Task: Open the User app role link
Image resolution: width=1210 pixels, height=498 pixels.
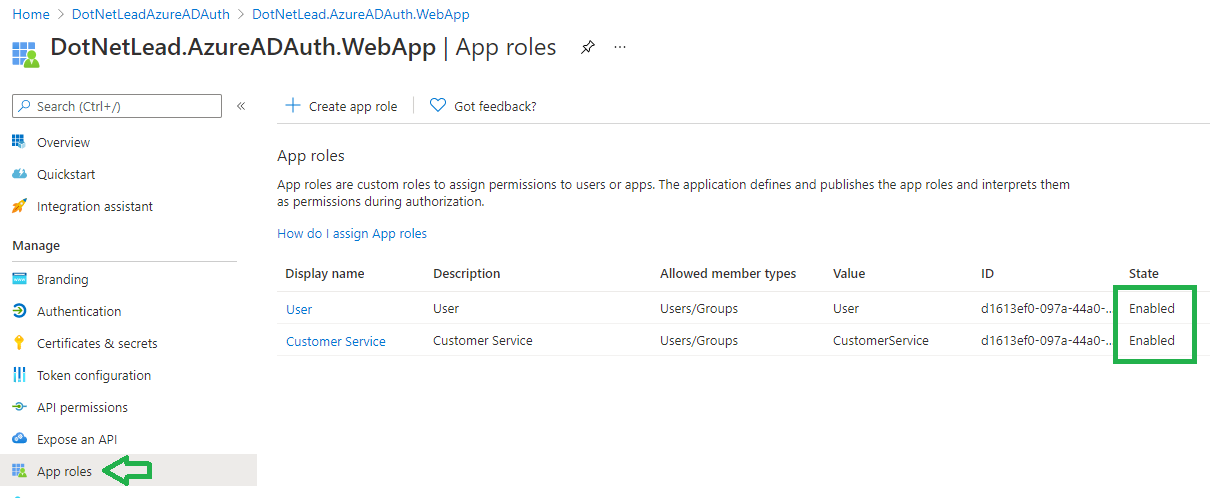Action: [x=299, y=309]
